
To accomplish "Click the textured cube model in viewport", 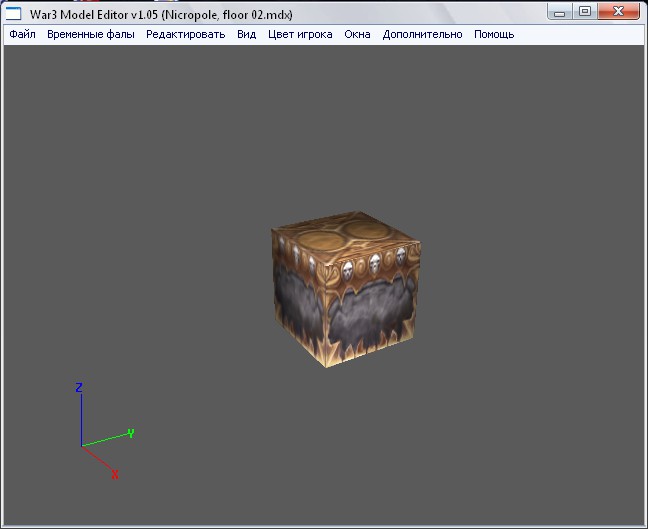I will click(346, 289).
